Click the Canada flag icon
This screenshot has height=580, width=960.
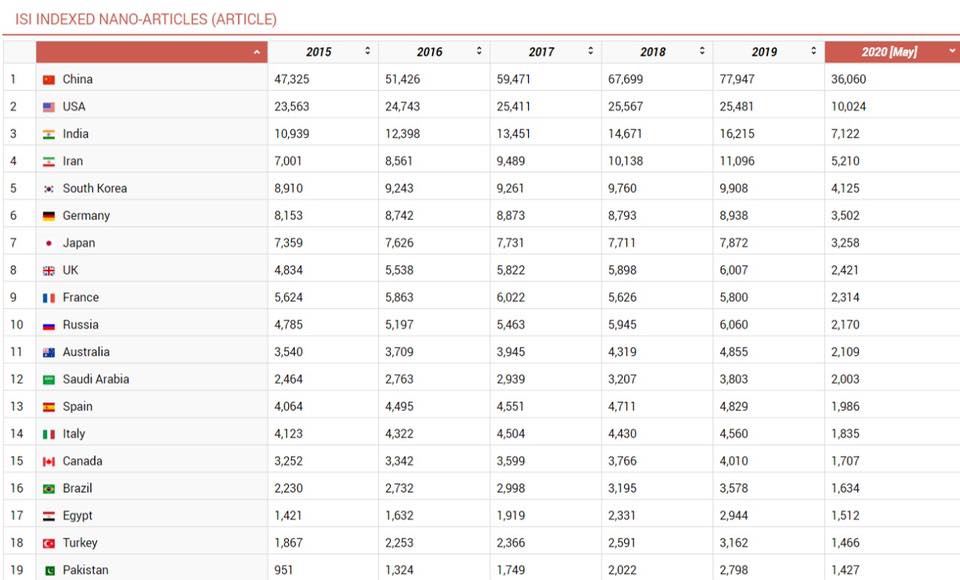click(x=48, y=462)
